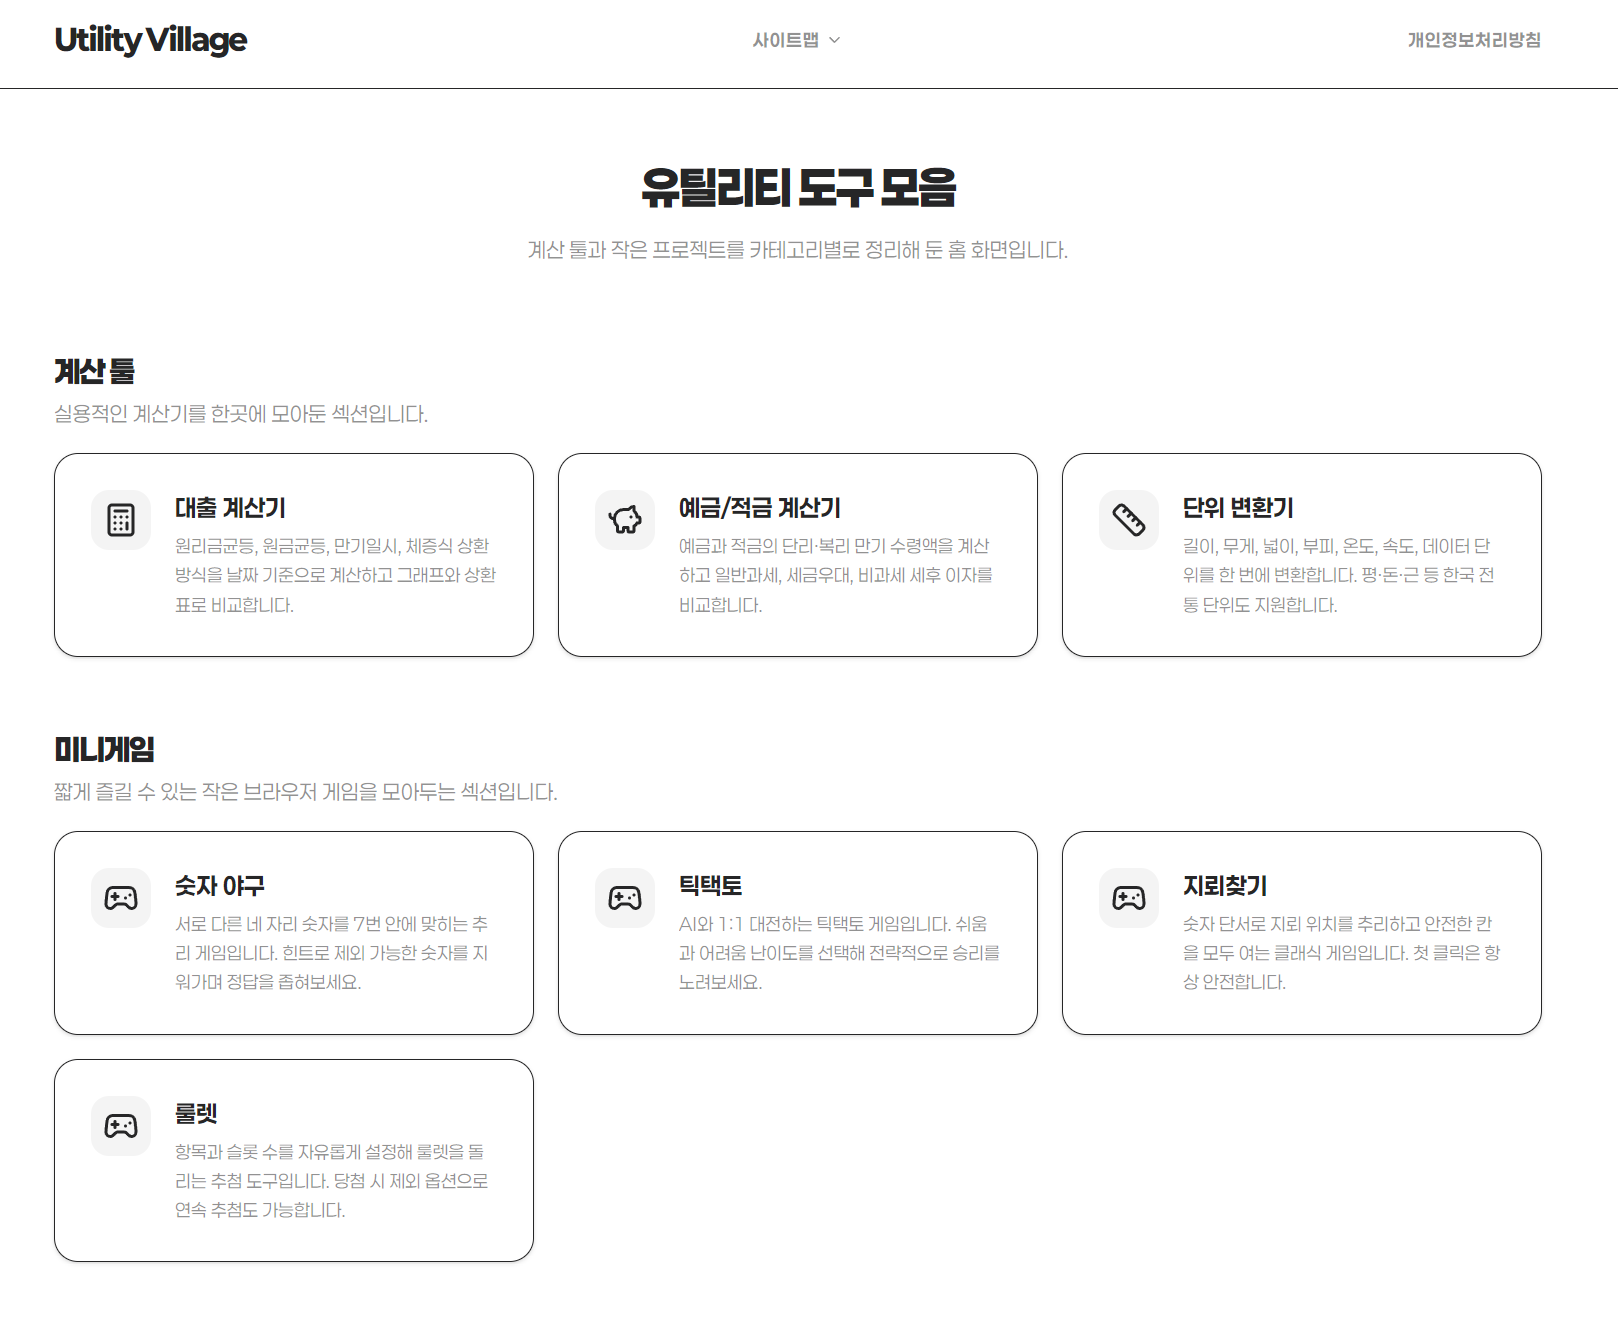
Task: Click the 지뢰찾기 card description text
Action: point(1340,953)
